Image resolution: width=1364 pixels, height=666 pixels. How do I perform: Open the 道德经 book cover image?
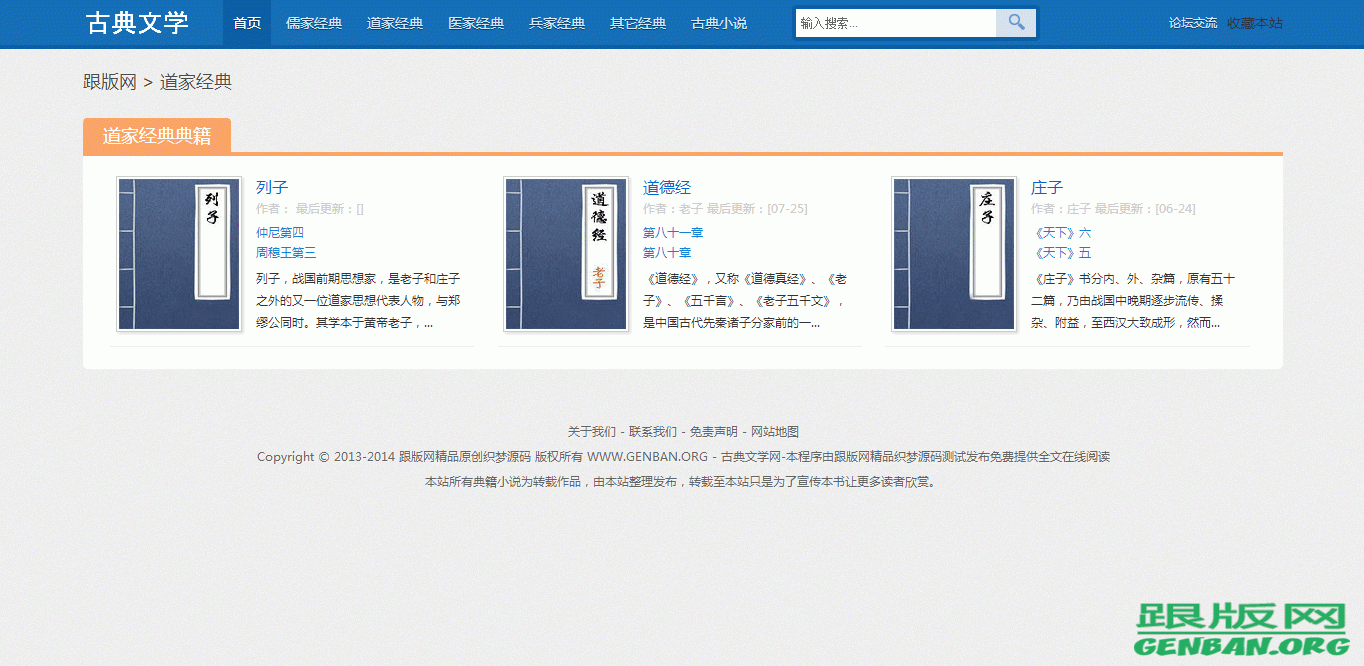[x=566, y=253]
